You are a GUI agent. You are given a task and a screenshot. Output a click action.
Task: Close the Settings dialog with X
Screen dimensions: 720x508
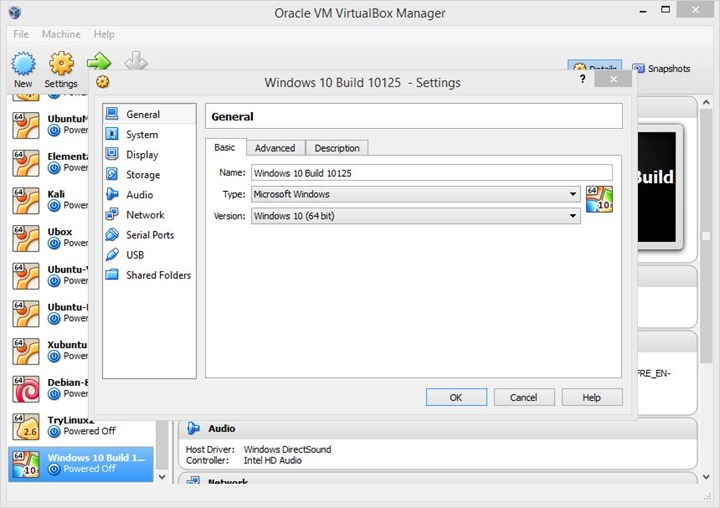tap(613, 79)
